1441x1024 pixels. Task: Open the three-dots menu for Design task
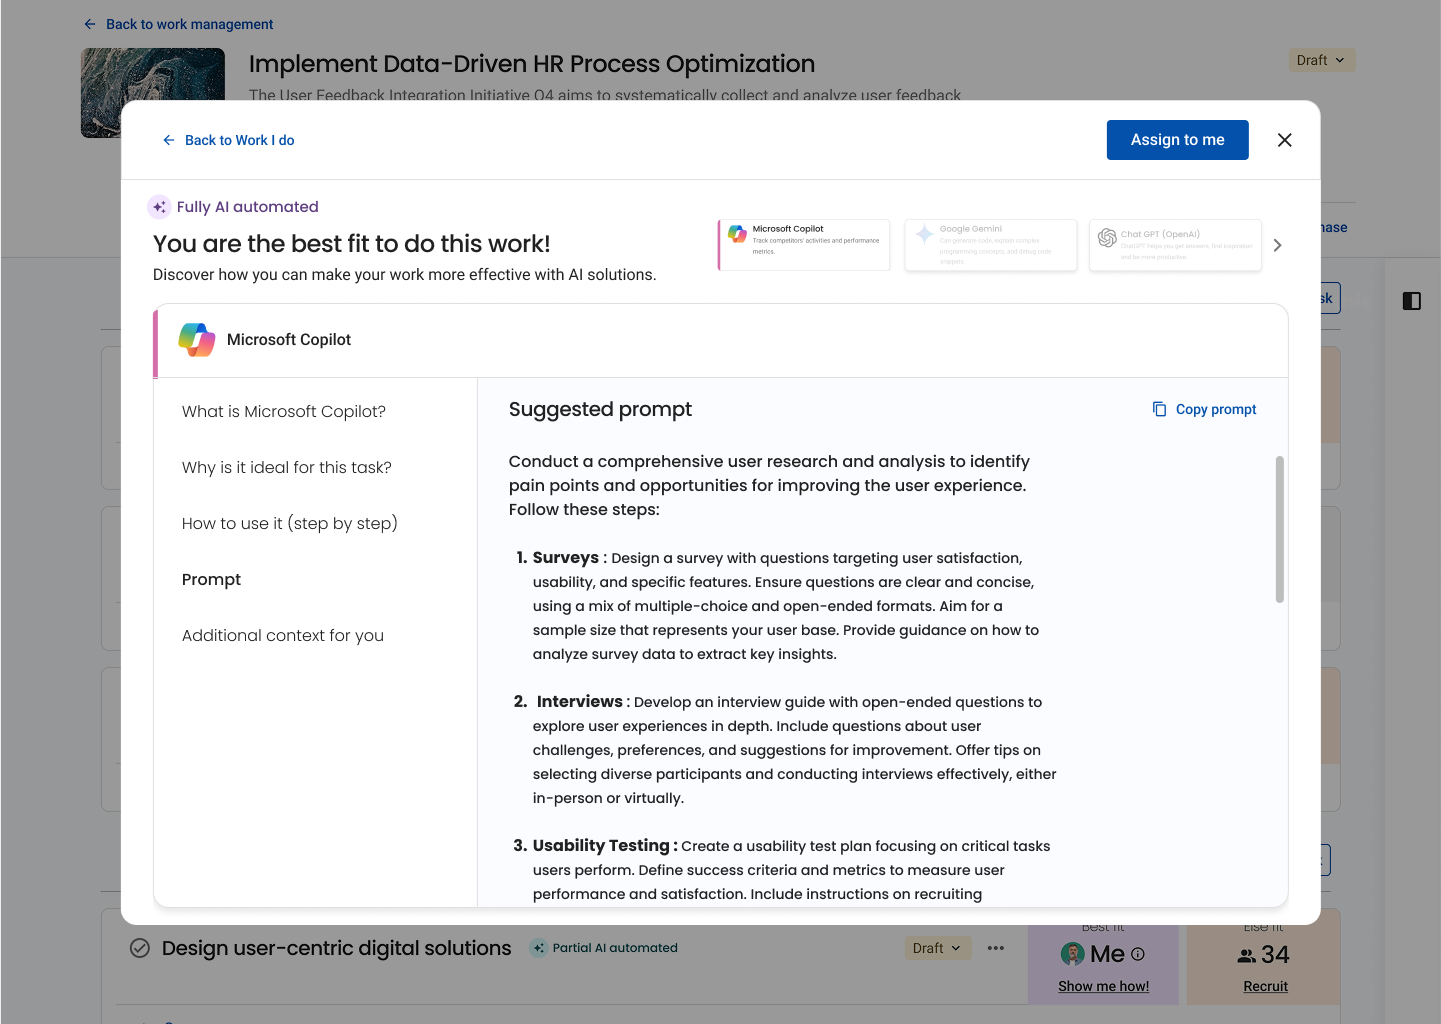click(x=995, y=948)
